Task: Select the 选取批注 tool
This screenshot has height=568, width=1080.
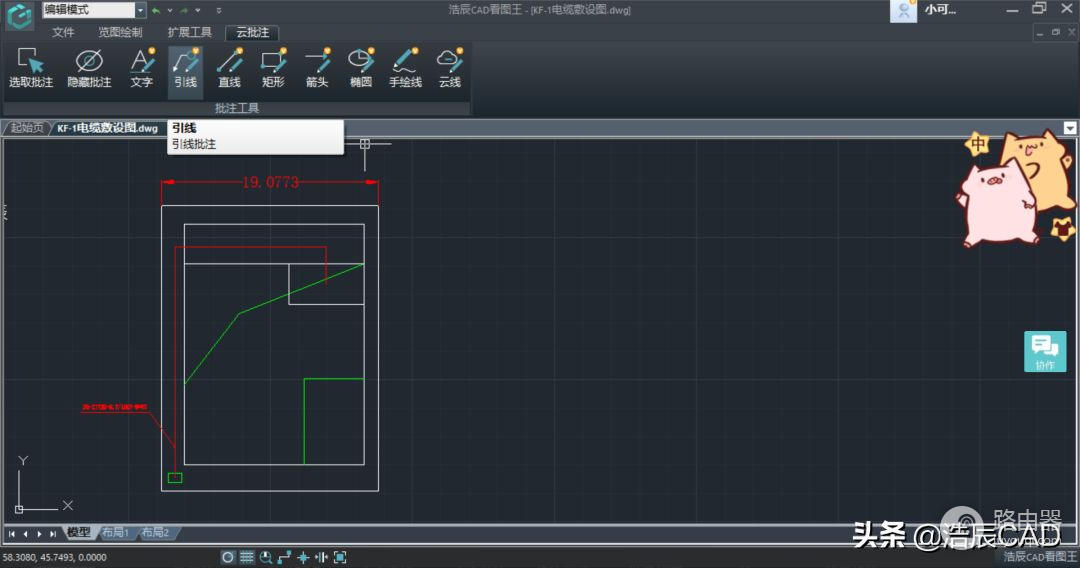Action: (x=30, y=68)
